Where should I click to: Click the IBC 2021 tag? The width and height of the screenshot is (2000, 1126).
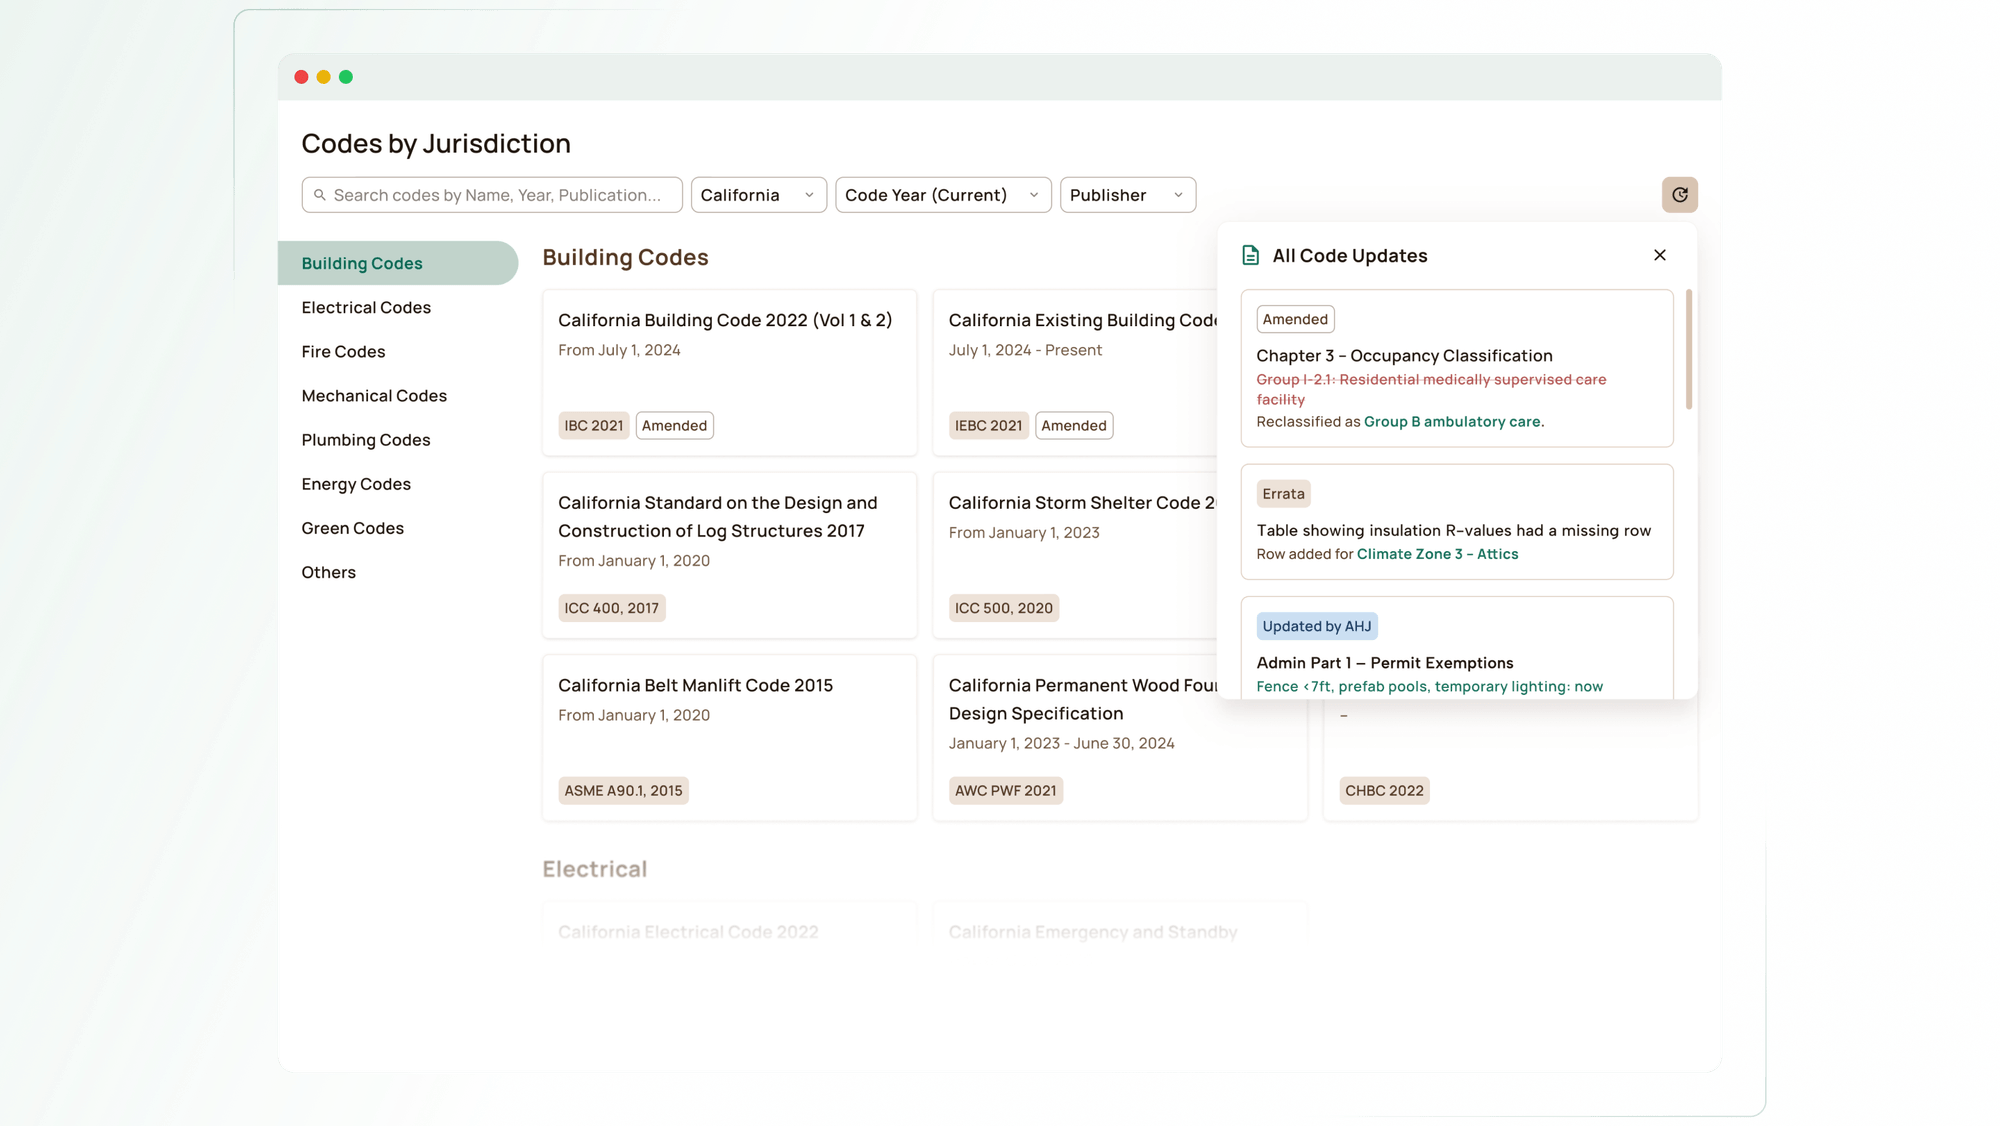pos(593,425)
